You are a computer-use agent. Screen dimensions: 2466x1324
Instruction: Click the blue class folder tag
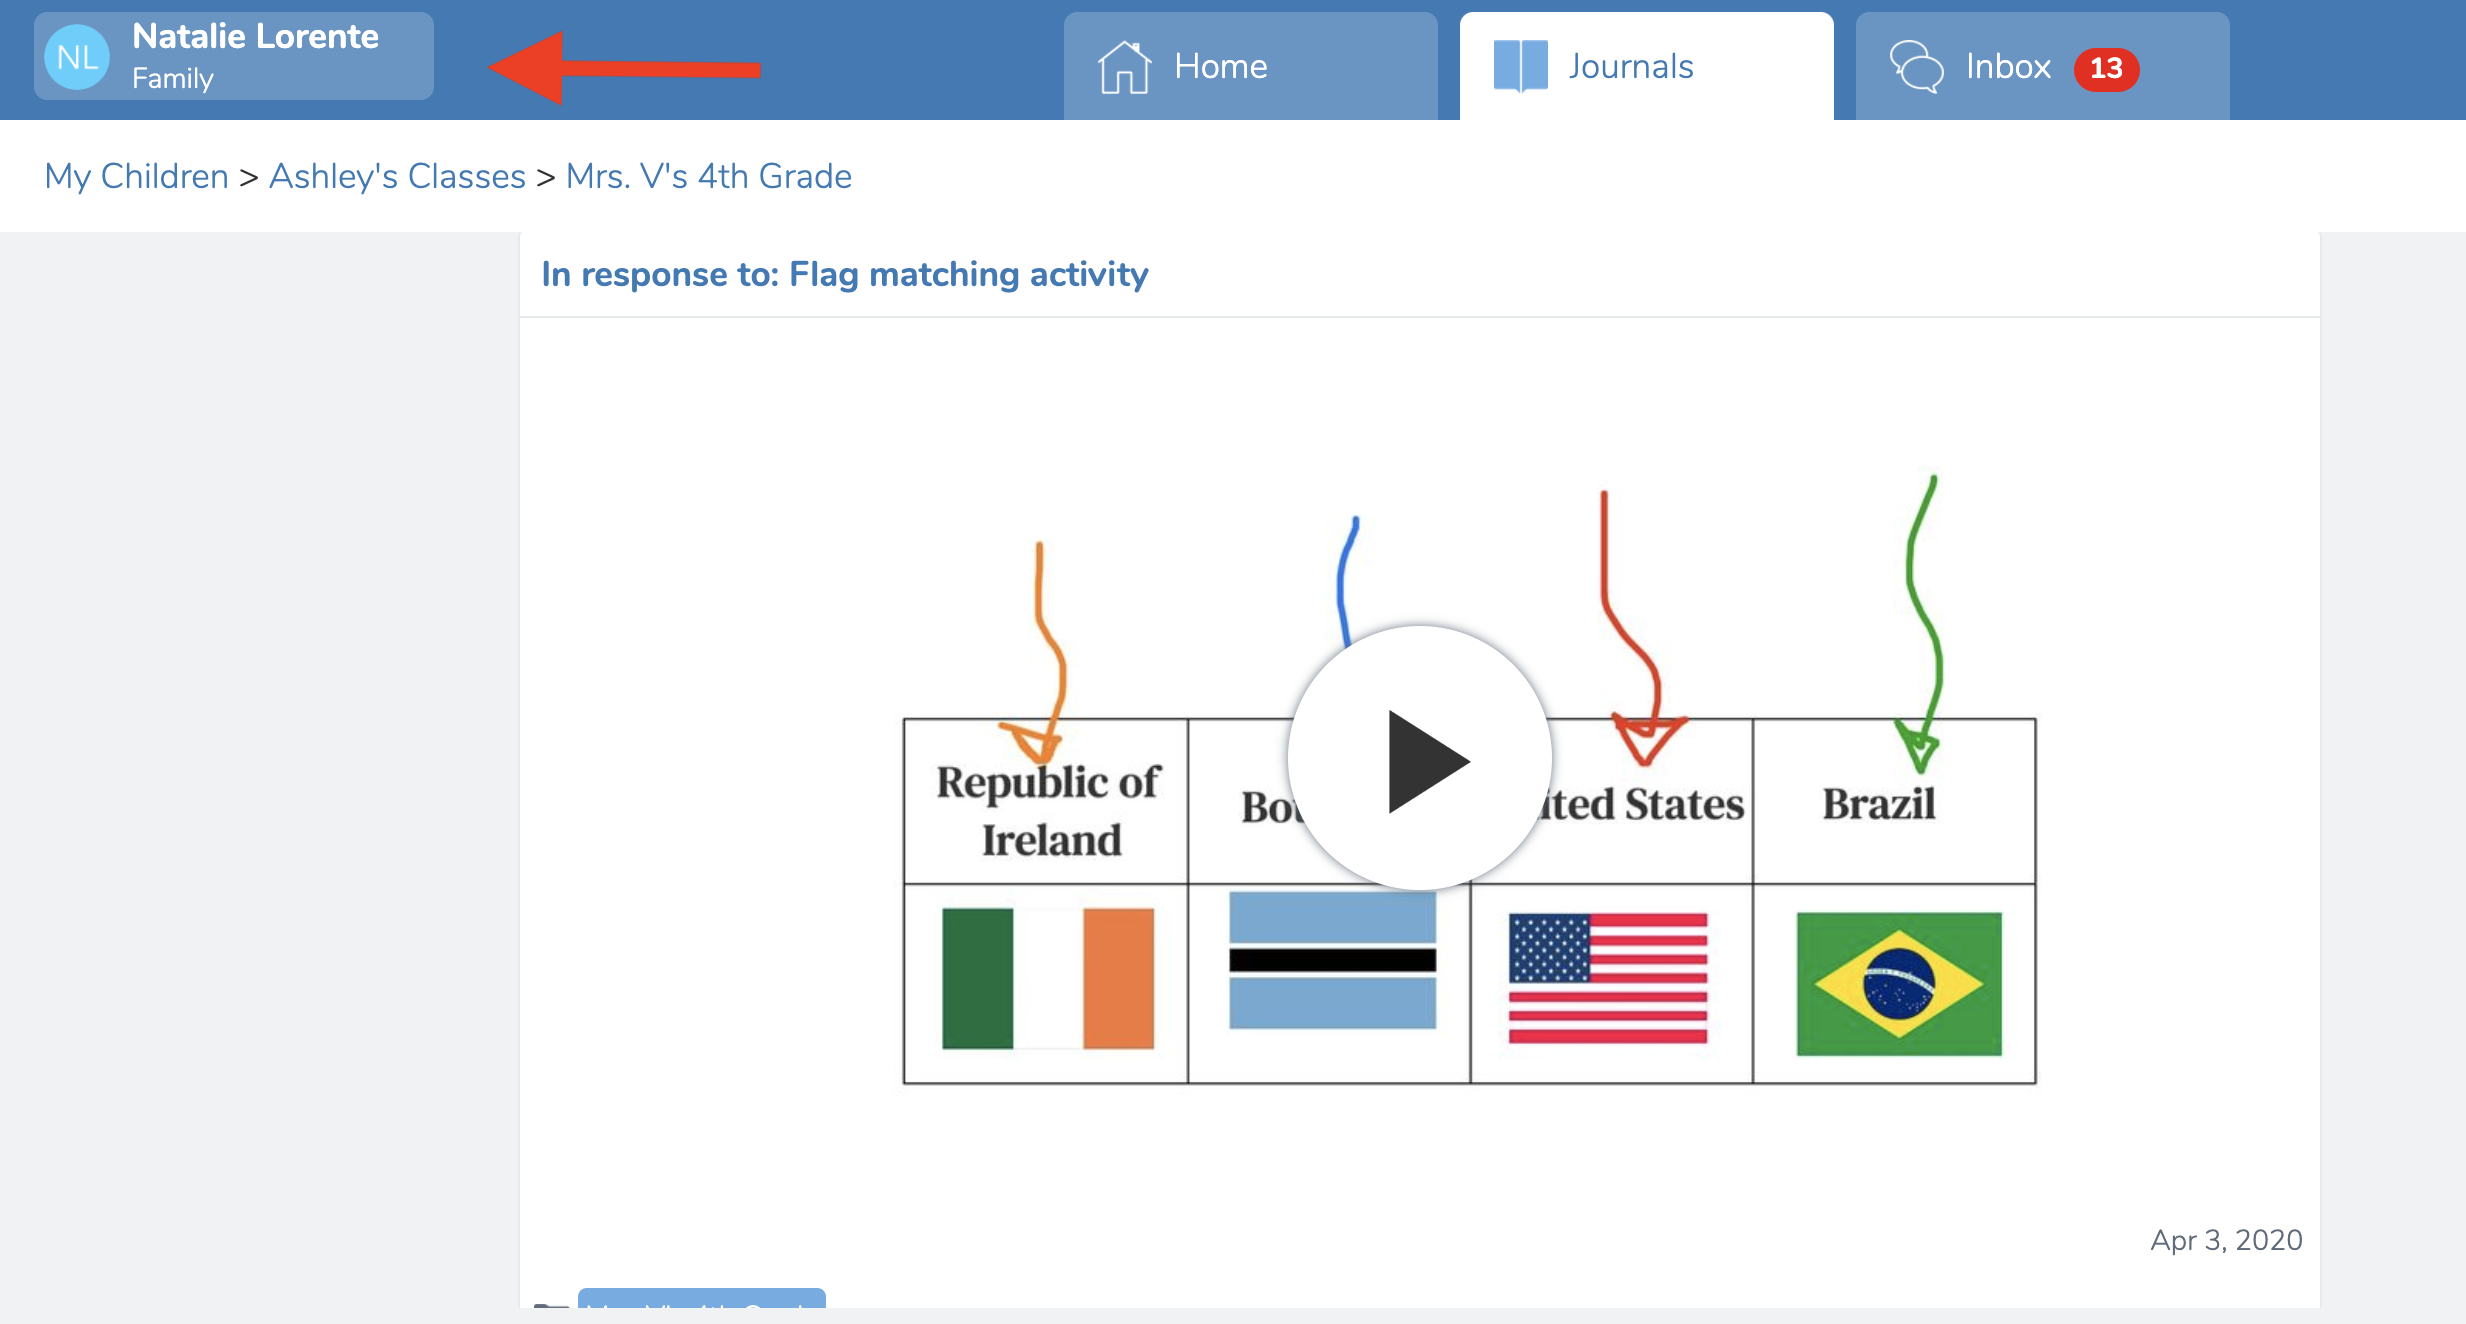(701, 1300)
